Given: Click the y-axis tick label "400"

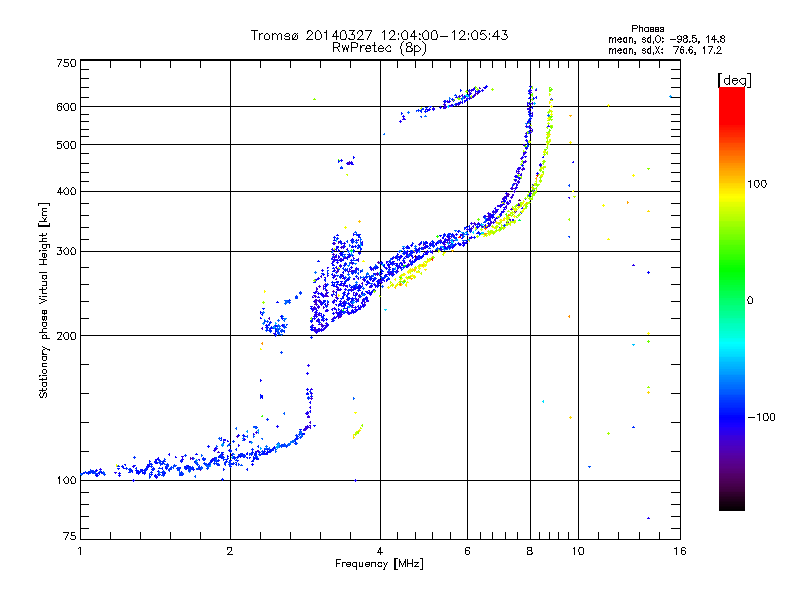Looking at the screenshot, I should coord(66,192).
